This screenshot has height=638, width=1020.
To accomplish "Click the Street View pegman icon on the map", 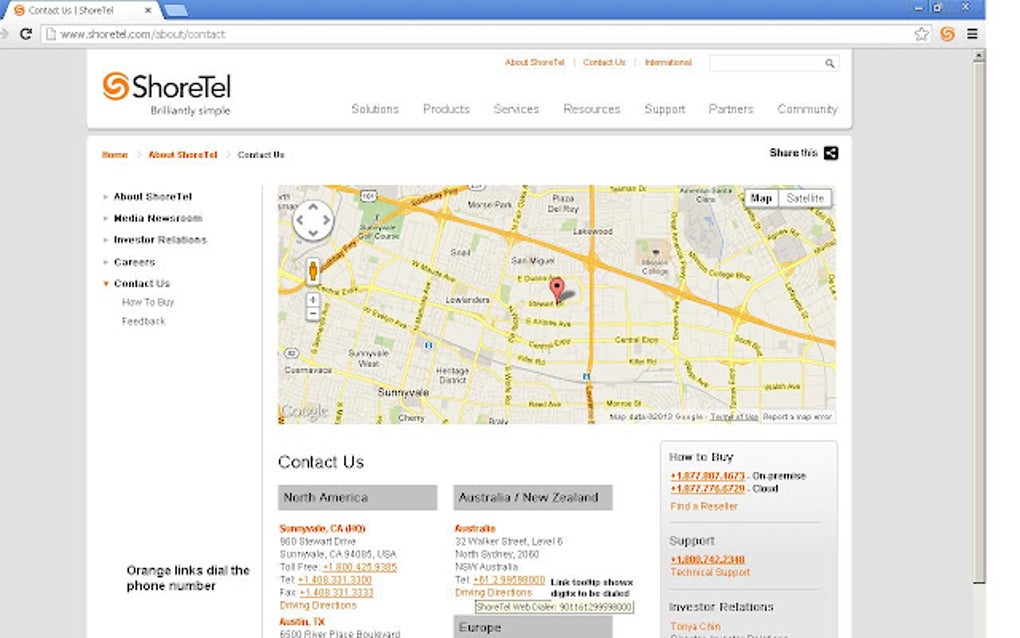I will pyautogui.click(x=313, y=268).
